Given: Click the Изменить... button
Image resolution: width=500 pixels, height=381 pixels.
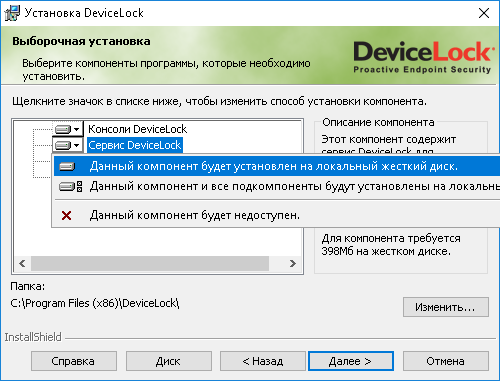Looking at the screenshot, I should (446, 307).
